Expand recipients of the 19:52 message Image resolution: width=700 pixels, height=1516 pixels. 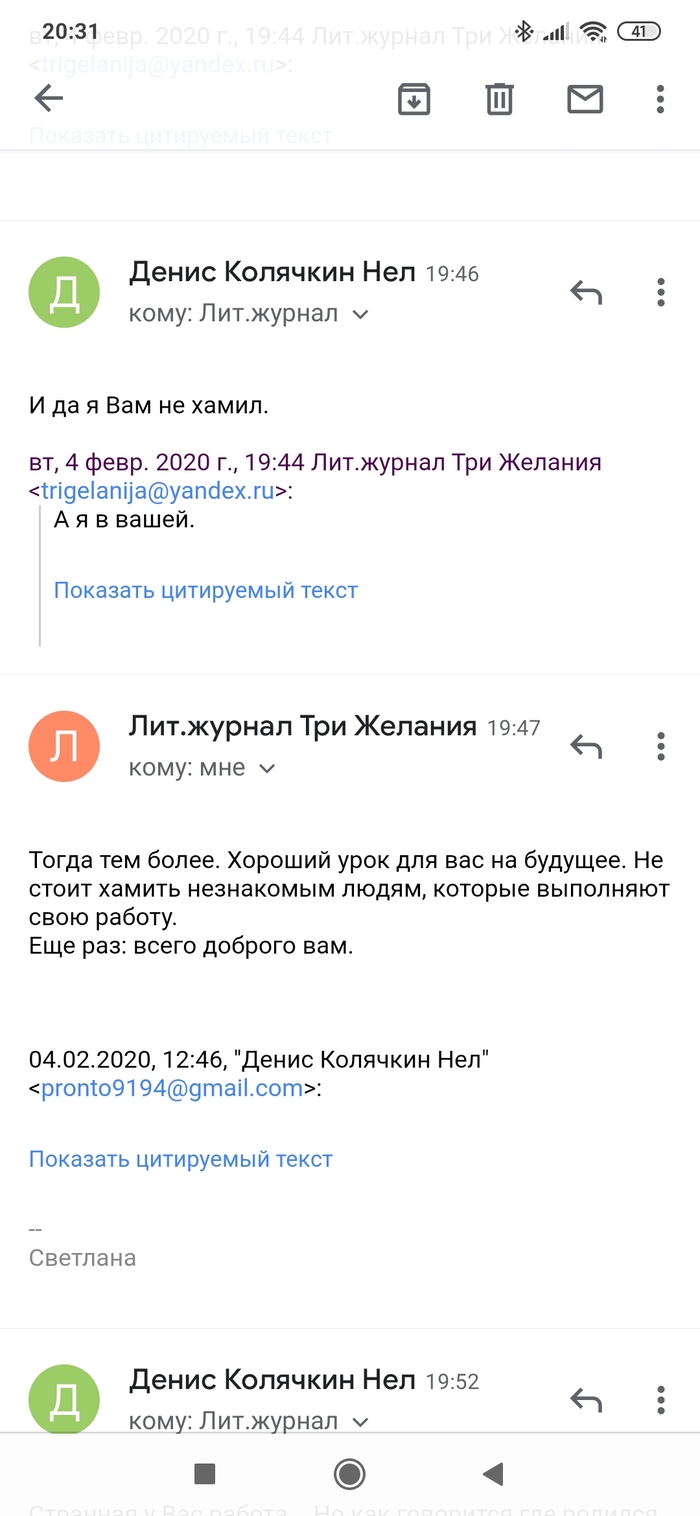pos(361,1422)
